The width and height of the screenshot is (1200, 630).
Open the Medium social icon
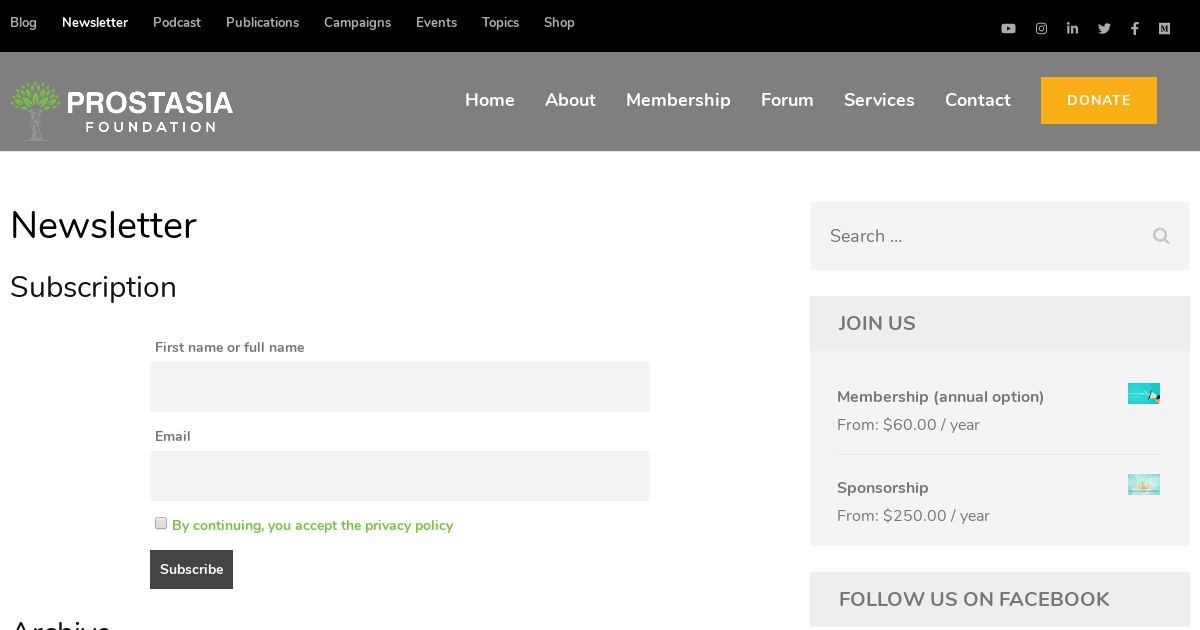[1164, 29]
